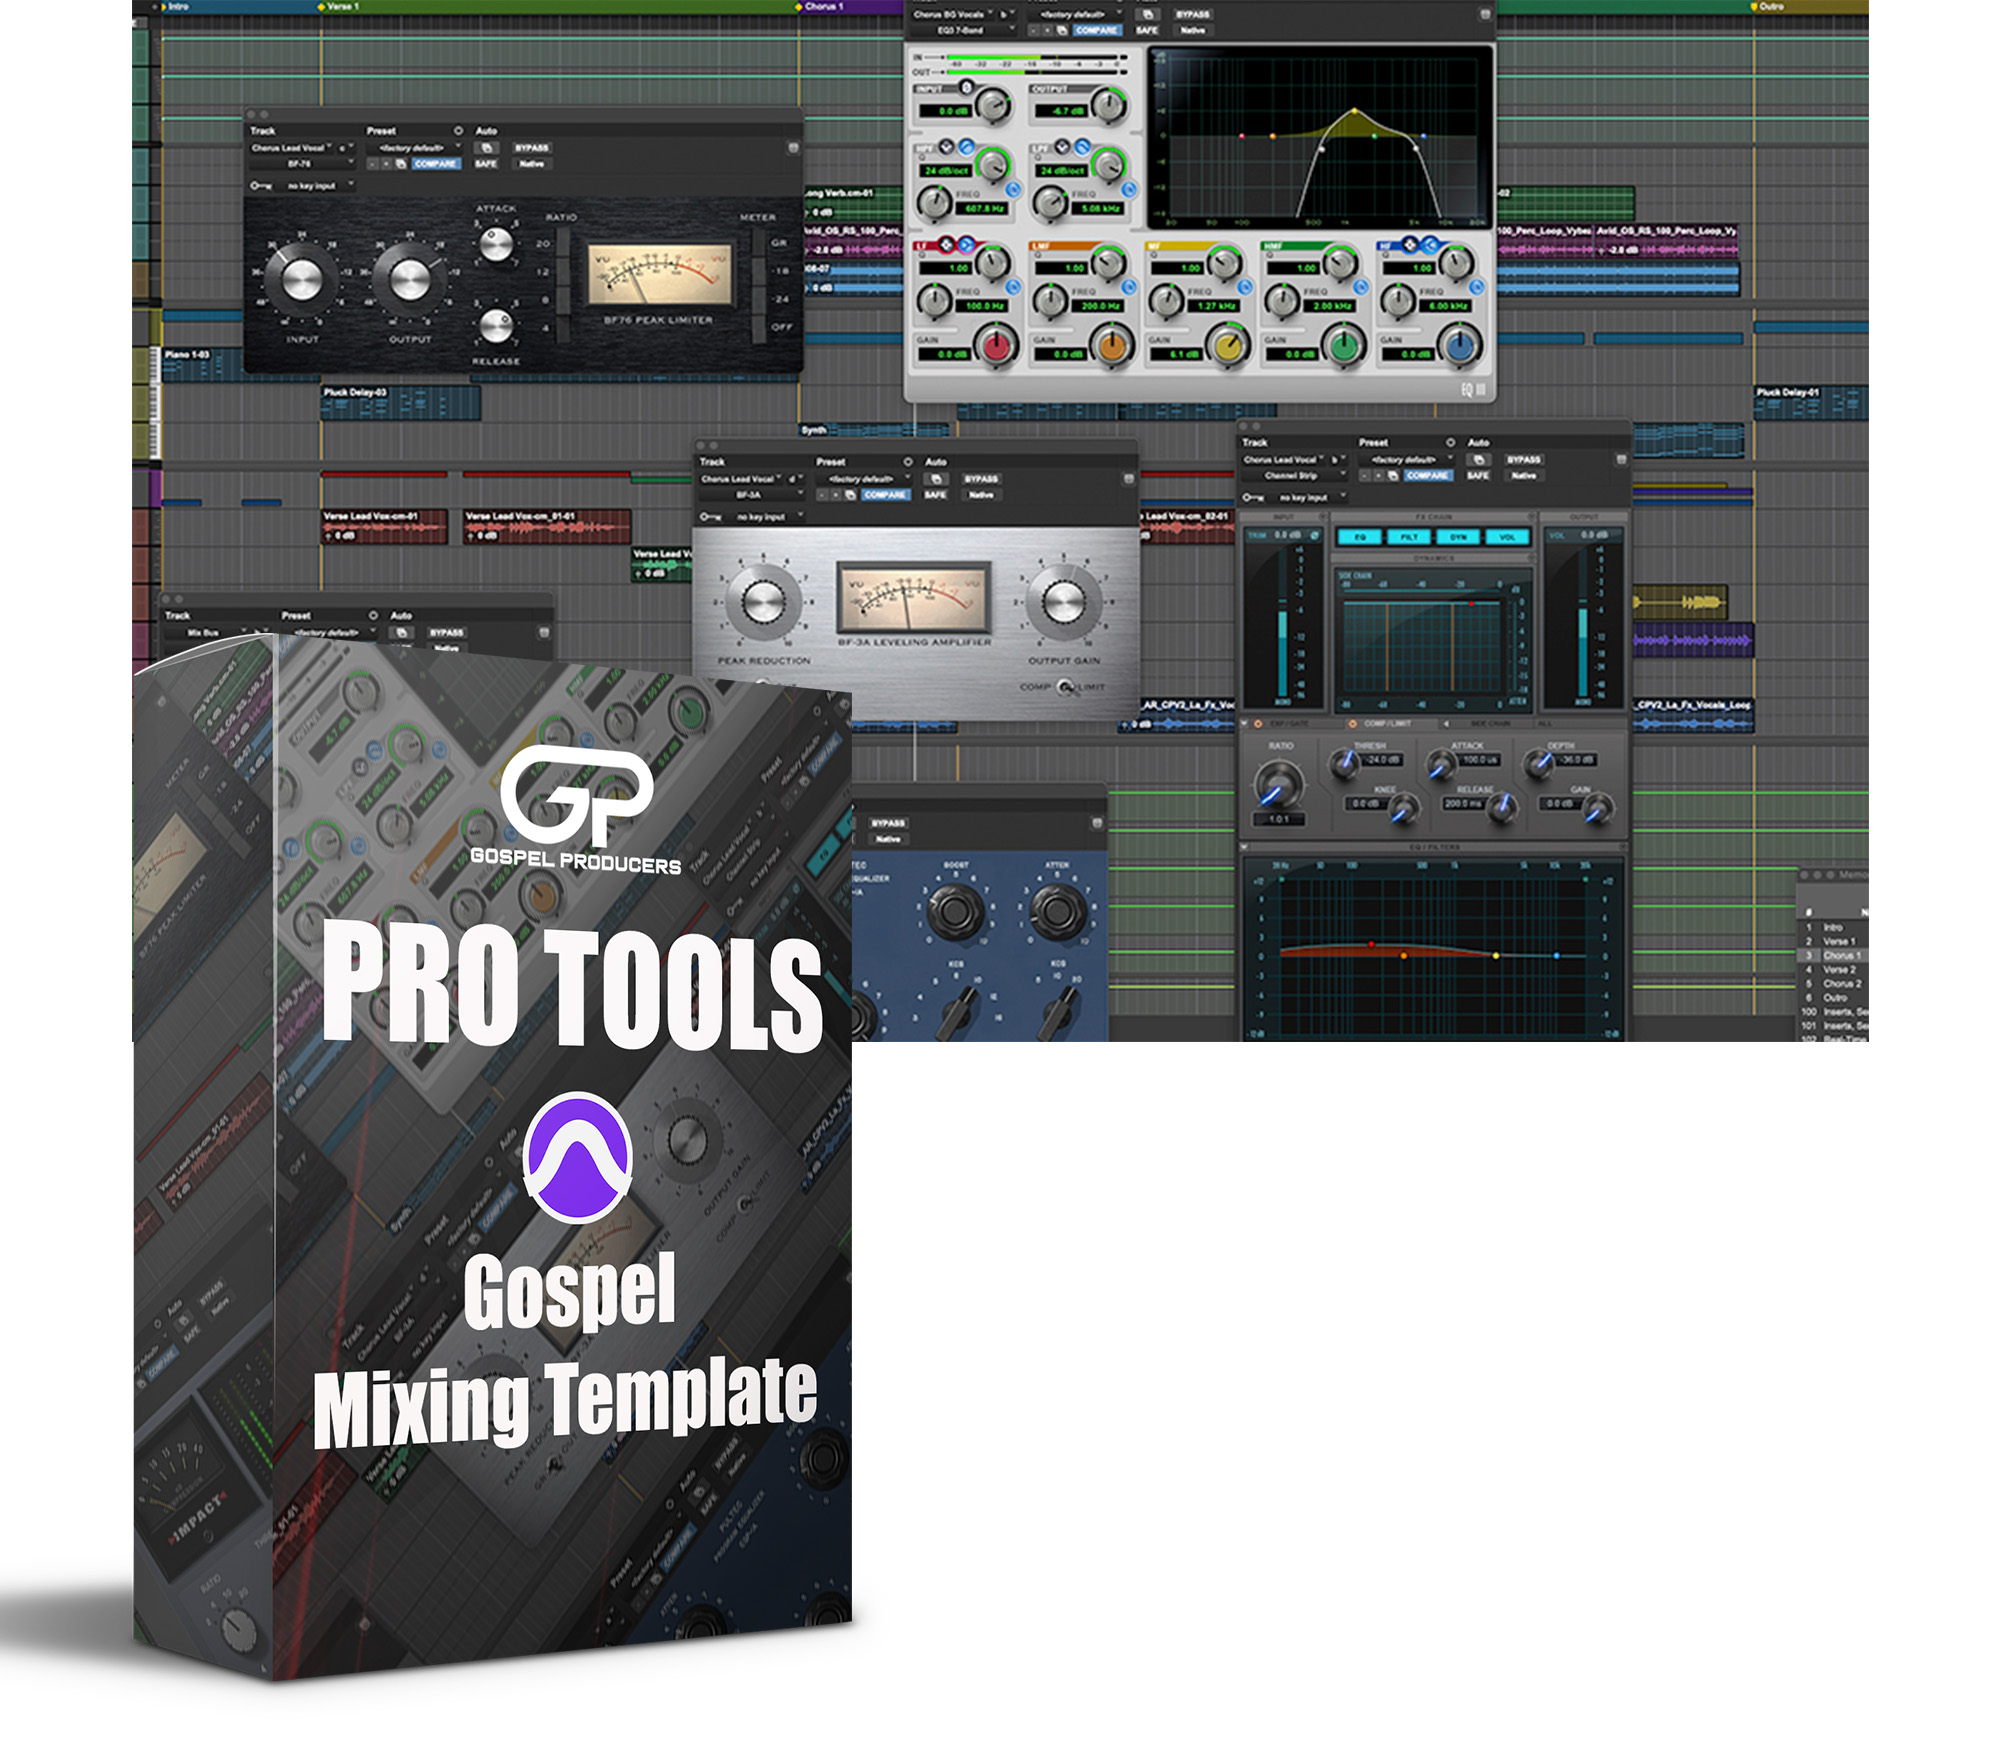
Task: Click SAFE button in BF-3A window
Action: click(935, 495)
